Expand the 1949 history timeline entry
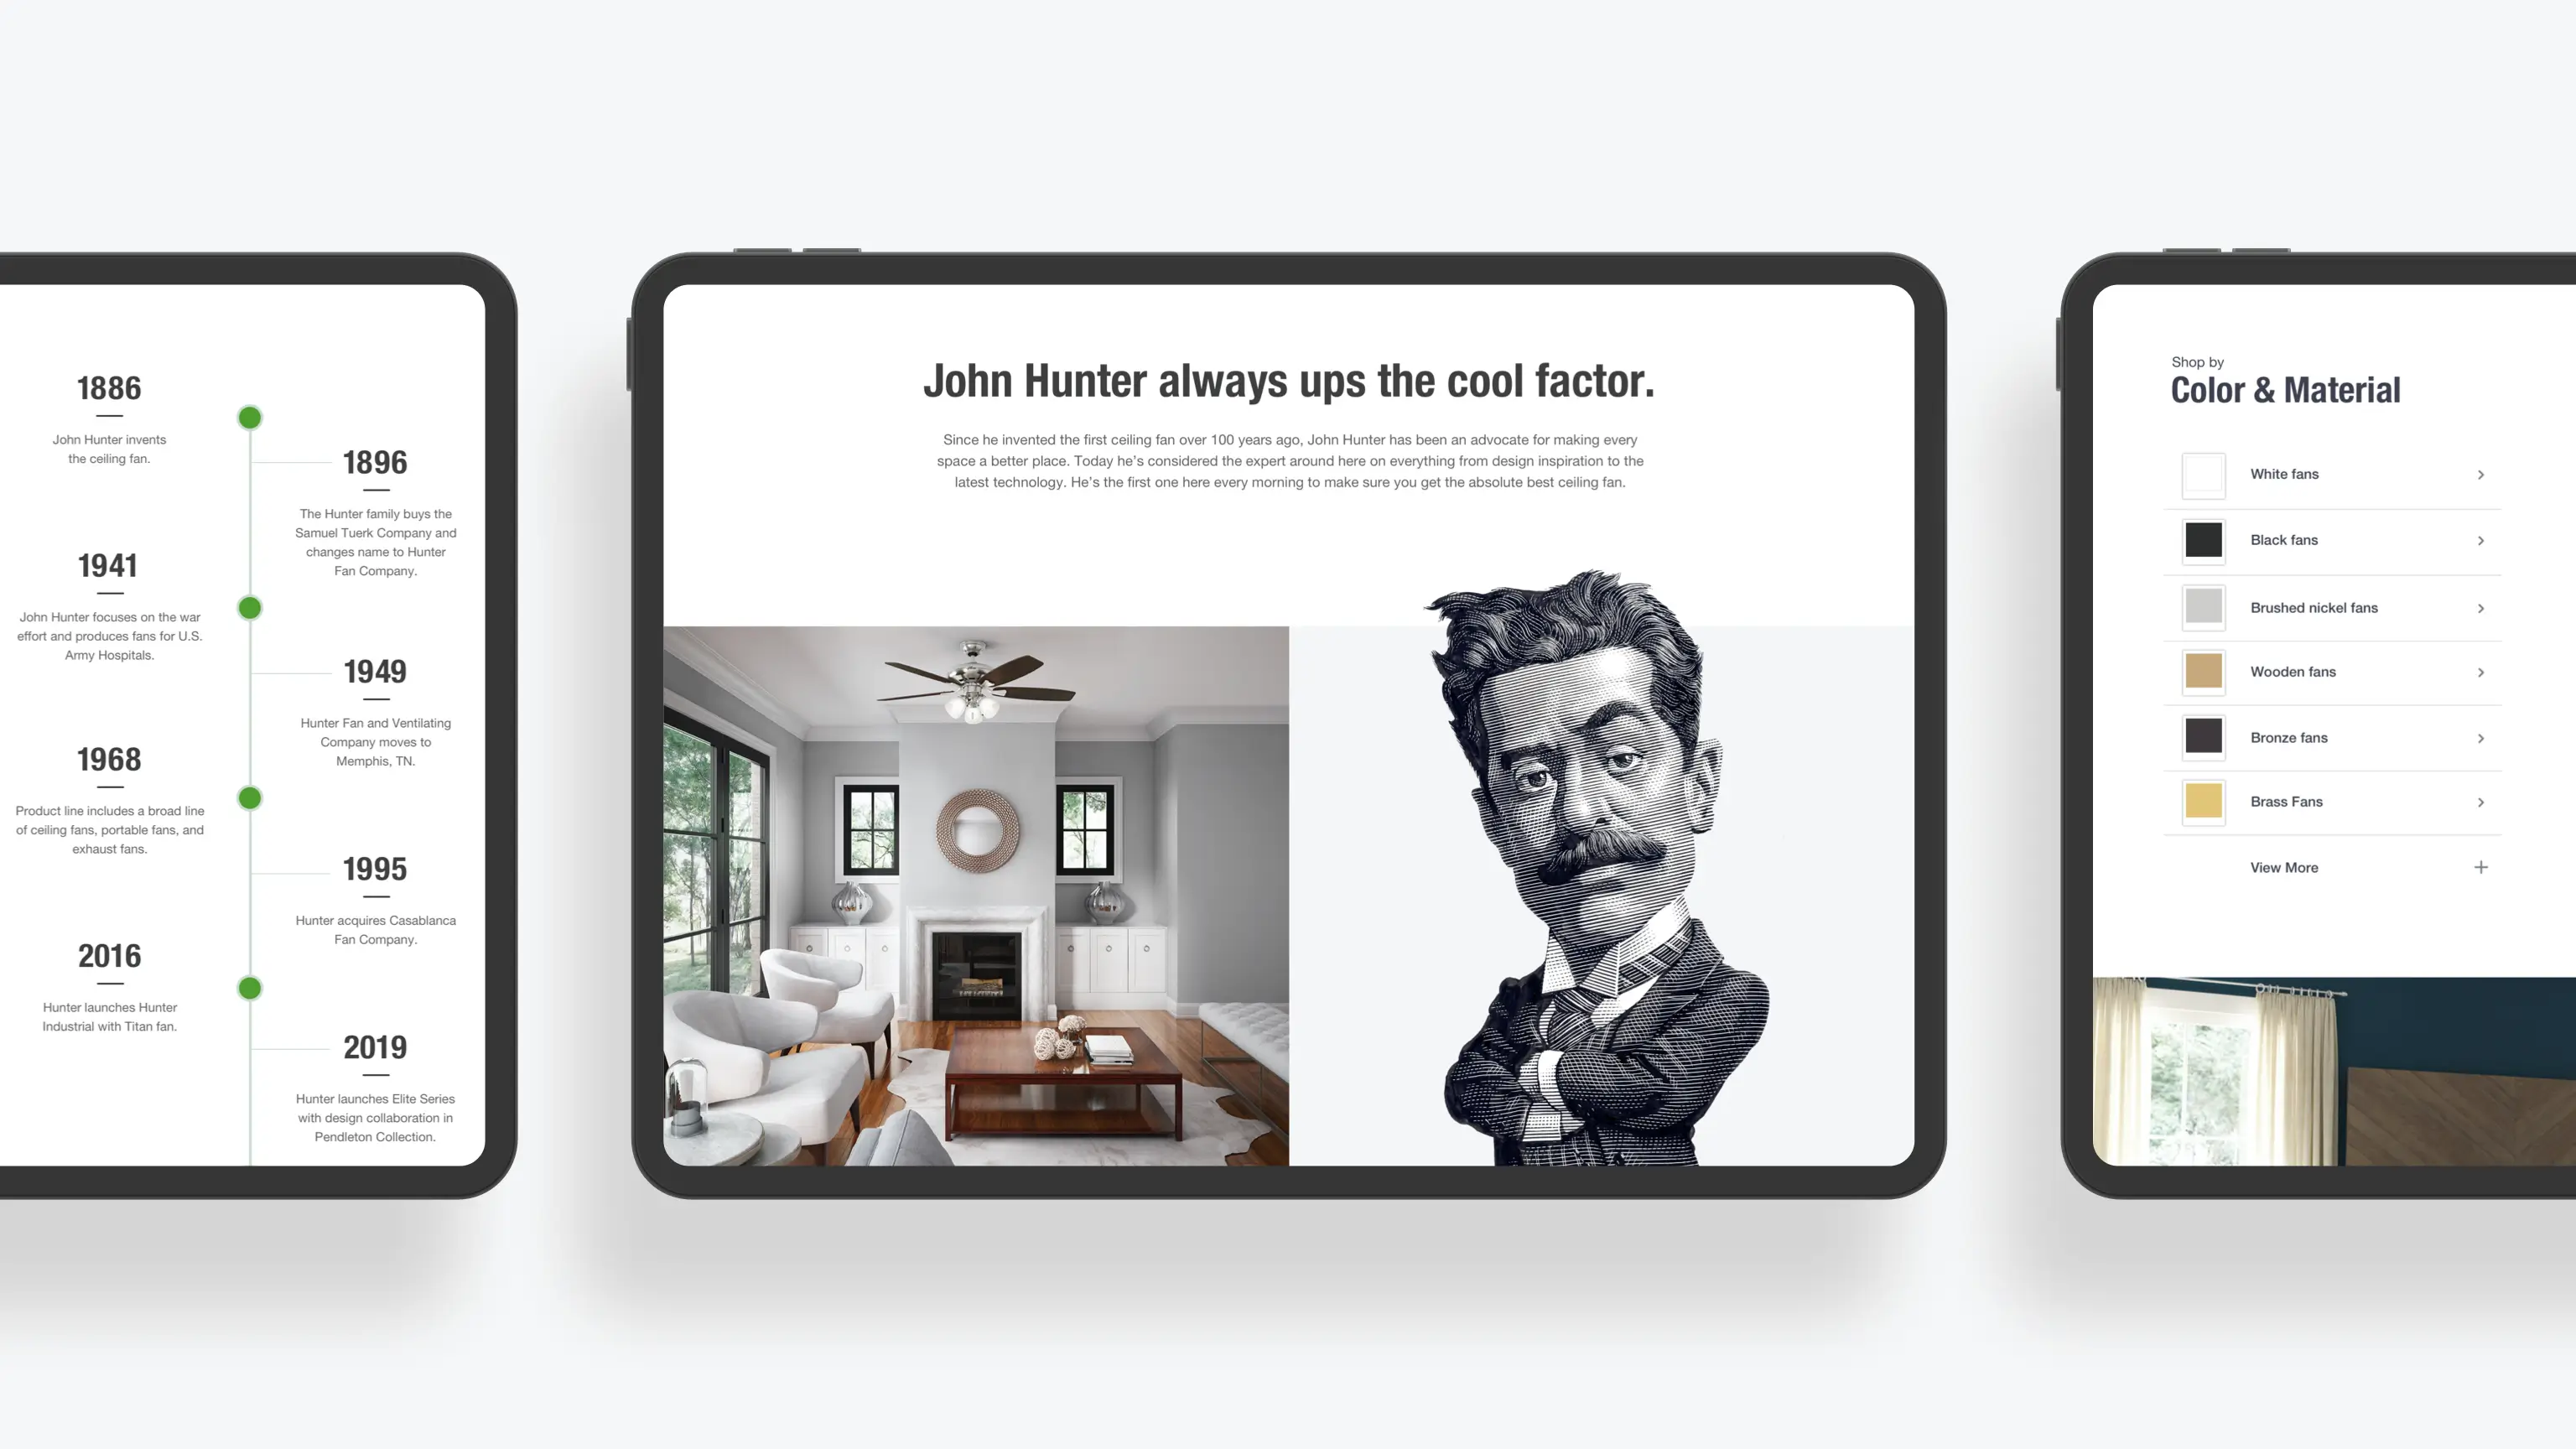2576x1449 pixels. click(373, 671)
